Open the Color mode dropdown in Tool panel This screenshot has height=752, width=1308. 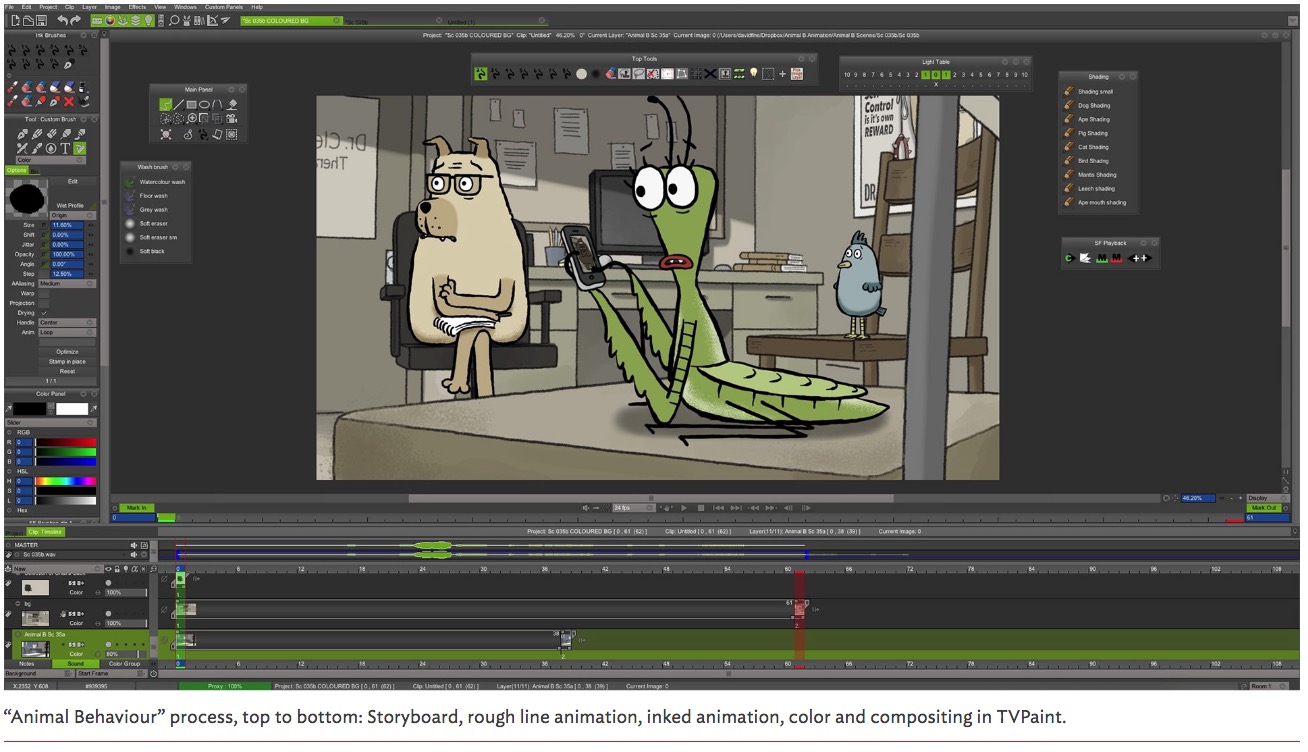(50, 160)
